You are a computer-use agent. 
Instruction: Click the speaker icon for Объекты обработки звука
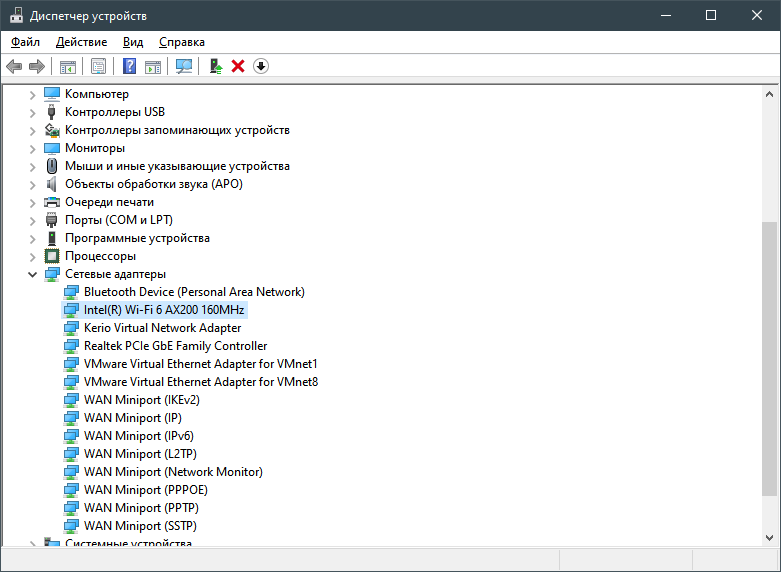[x=51, y=184]
